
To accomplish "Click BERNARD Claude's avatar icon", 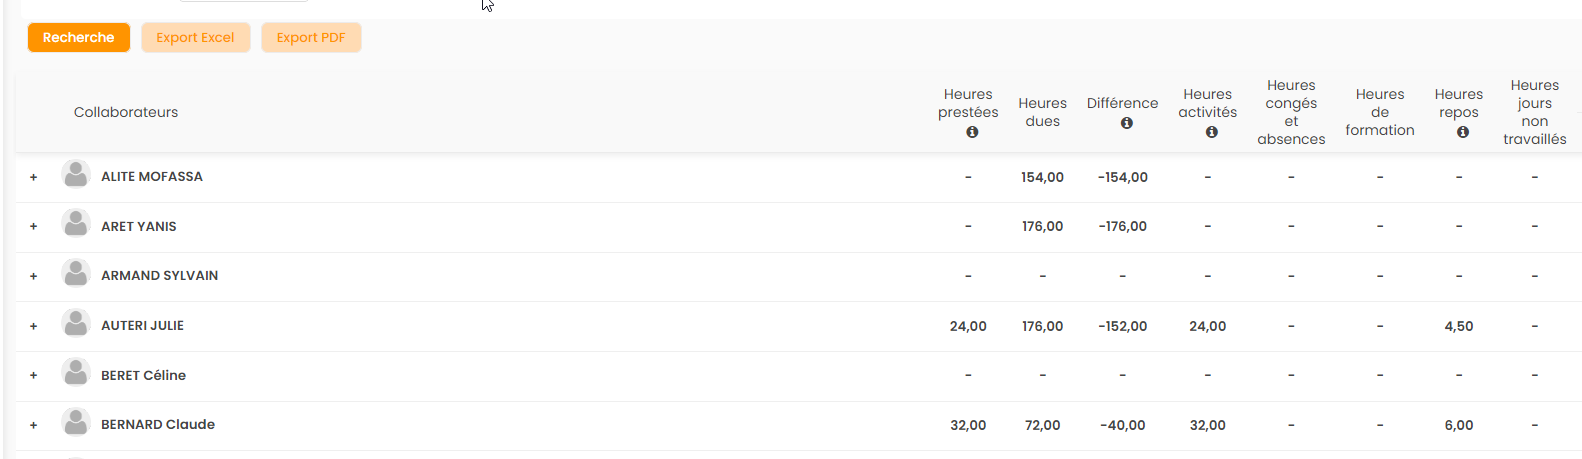I will 76,423.
